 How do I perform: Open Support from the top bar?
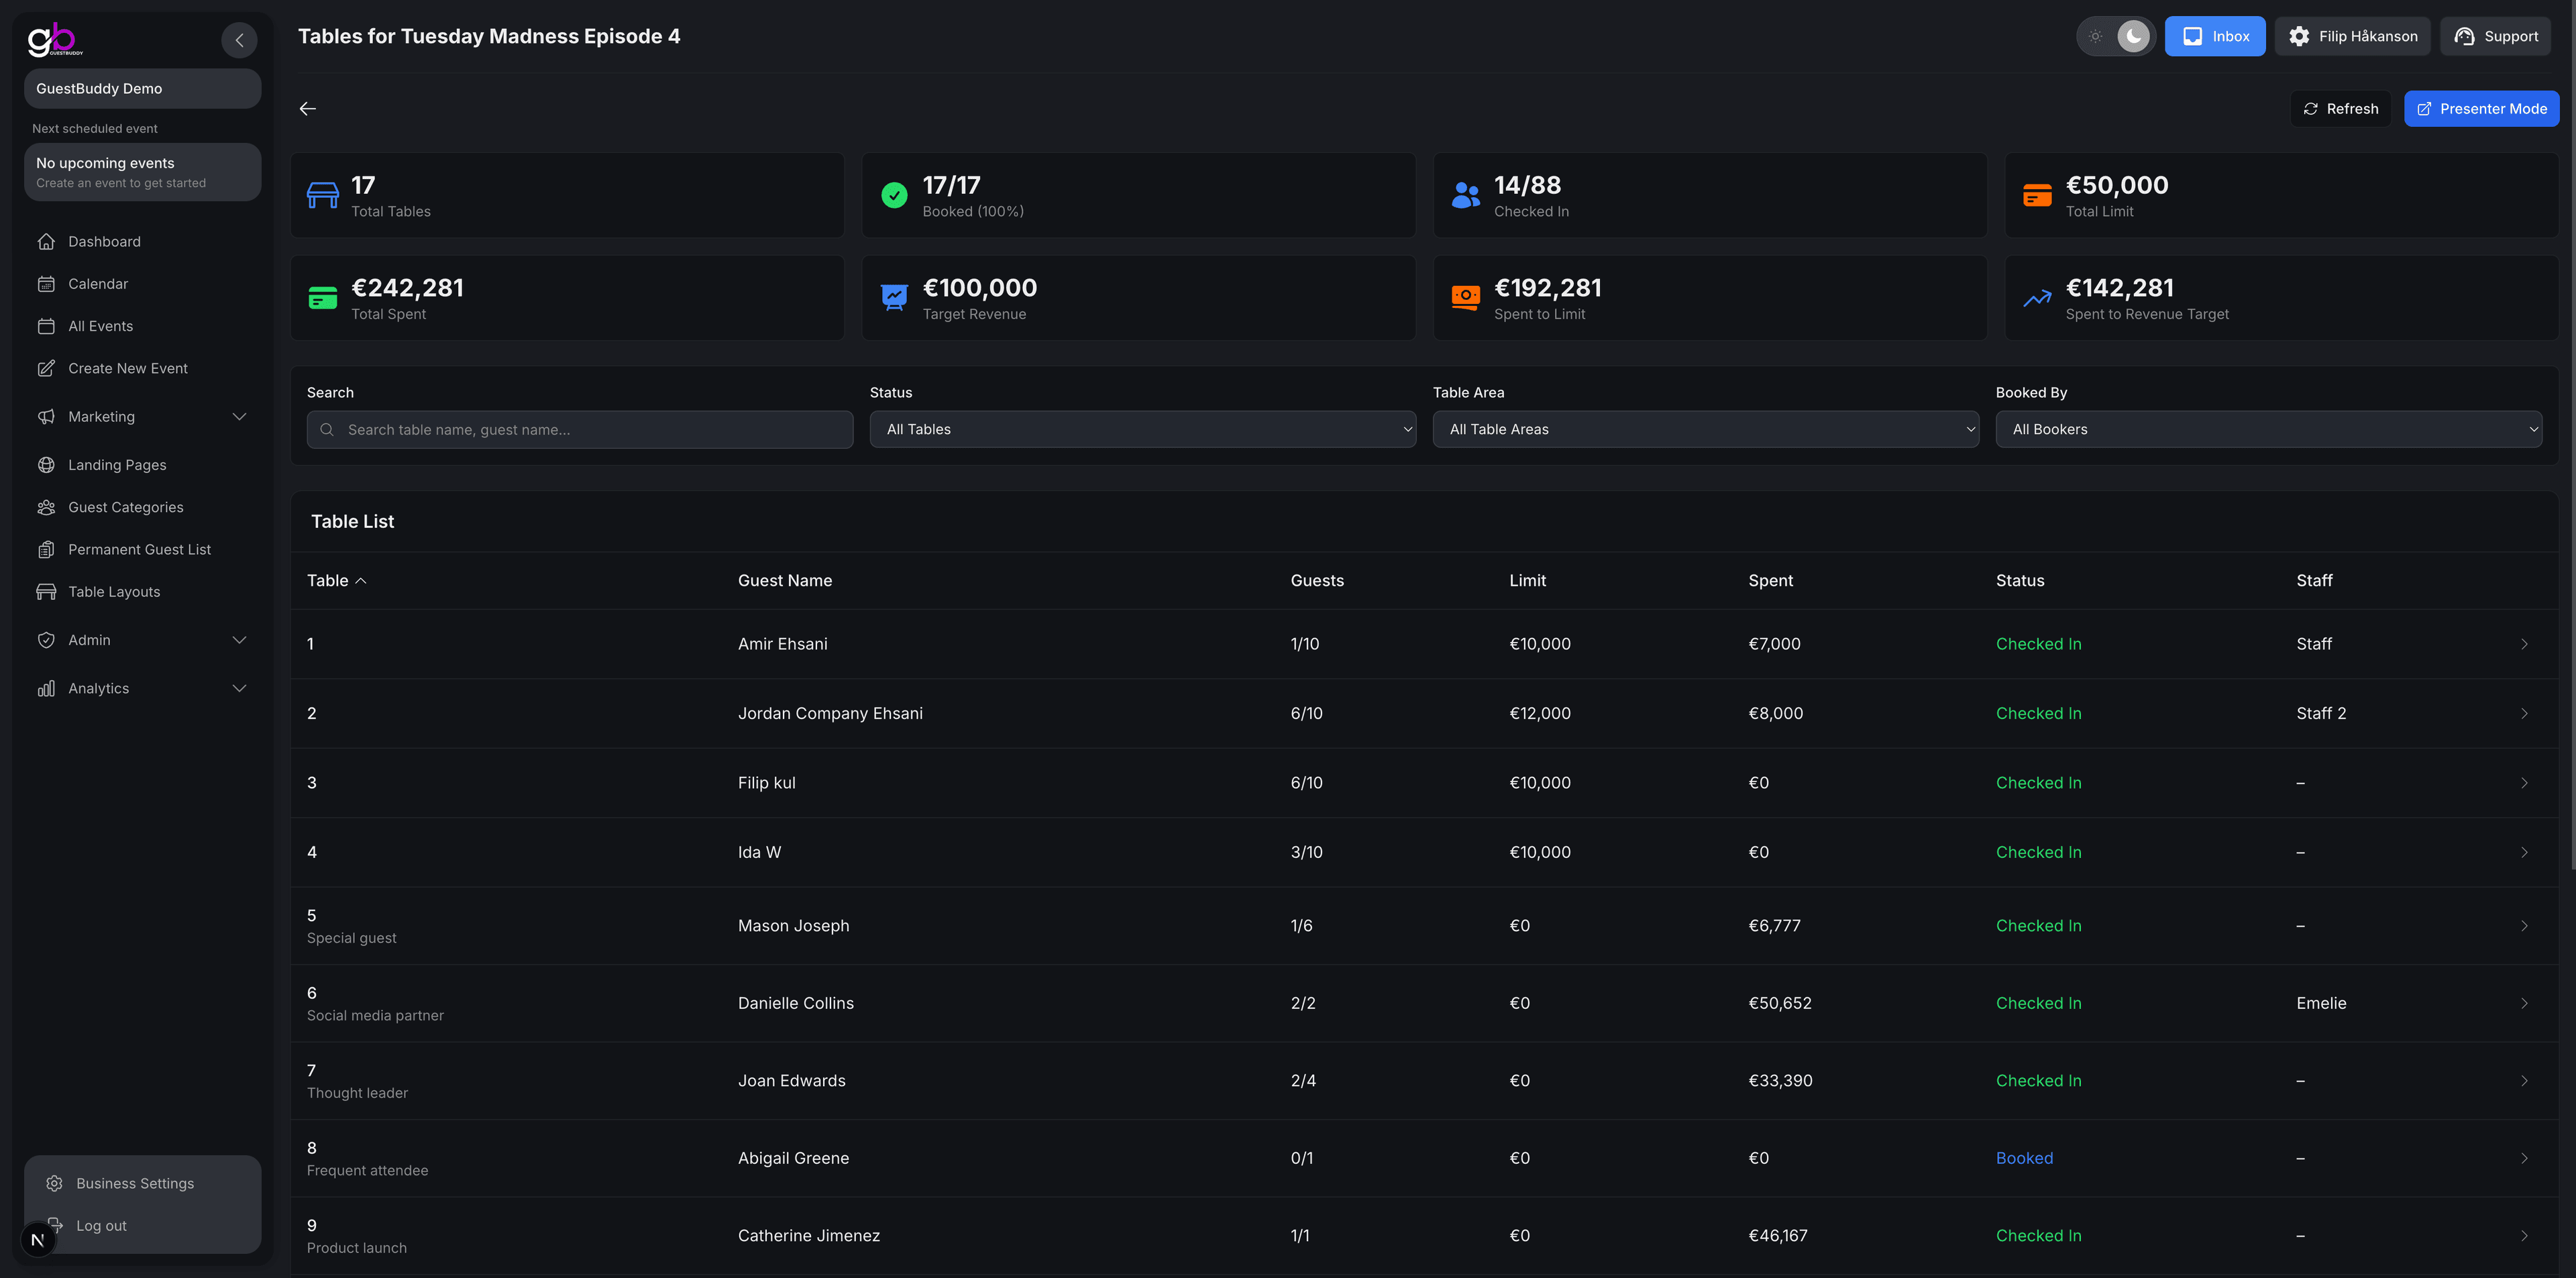coord(2495,36)
